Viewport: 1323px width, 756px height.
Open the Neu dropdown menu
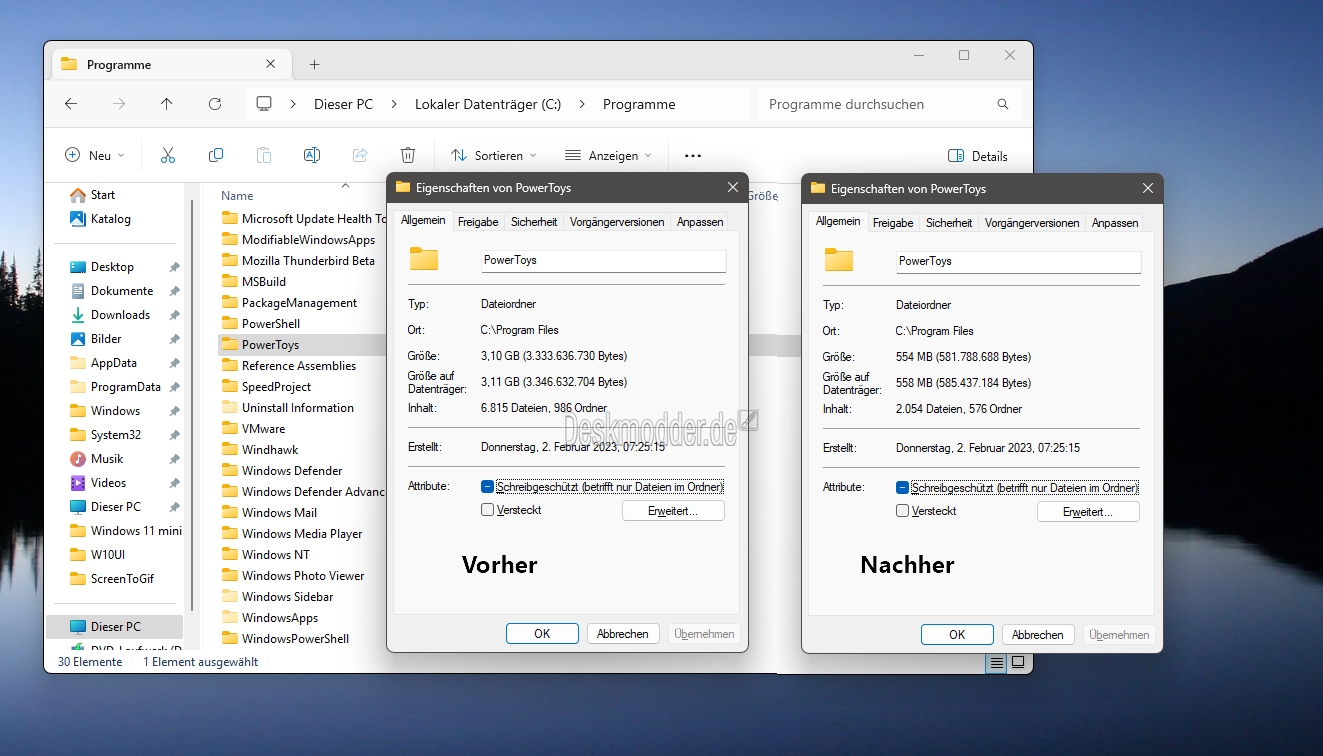[x=95, y=155]
